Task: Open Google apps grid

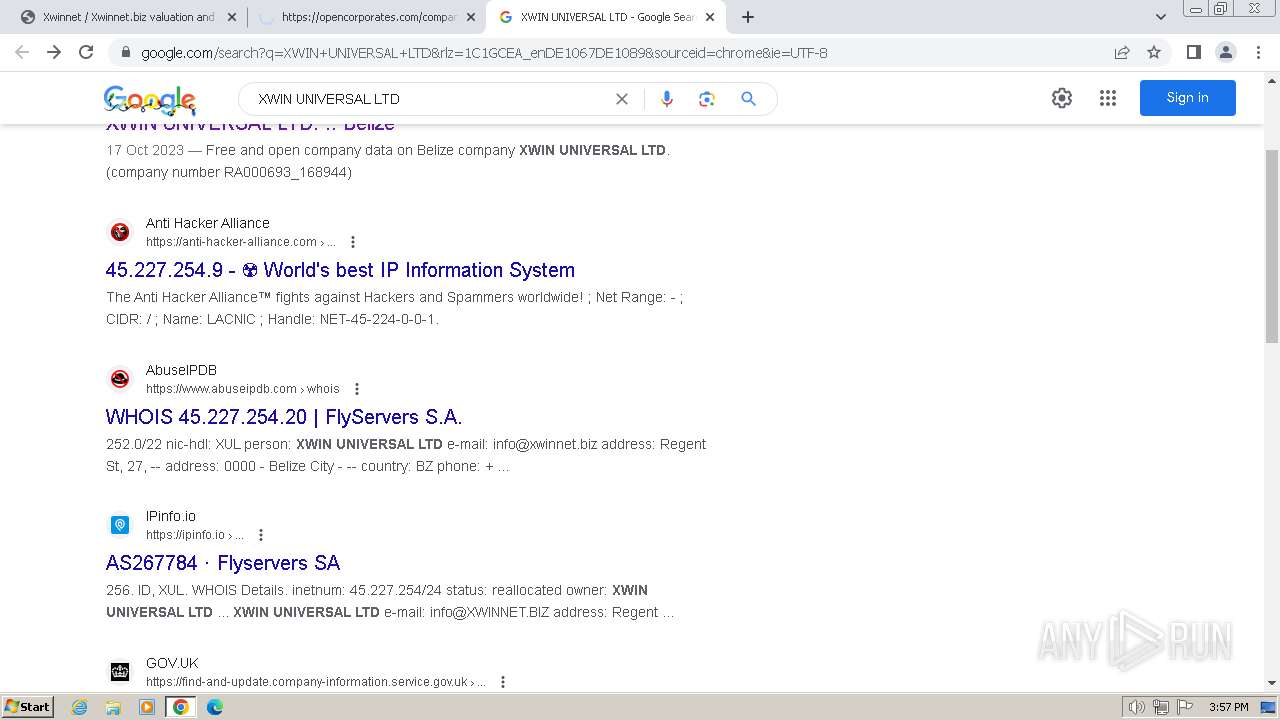Action: click(x=1108, y=98)
